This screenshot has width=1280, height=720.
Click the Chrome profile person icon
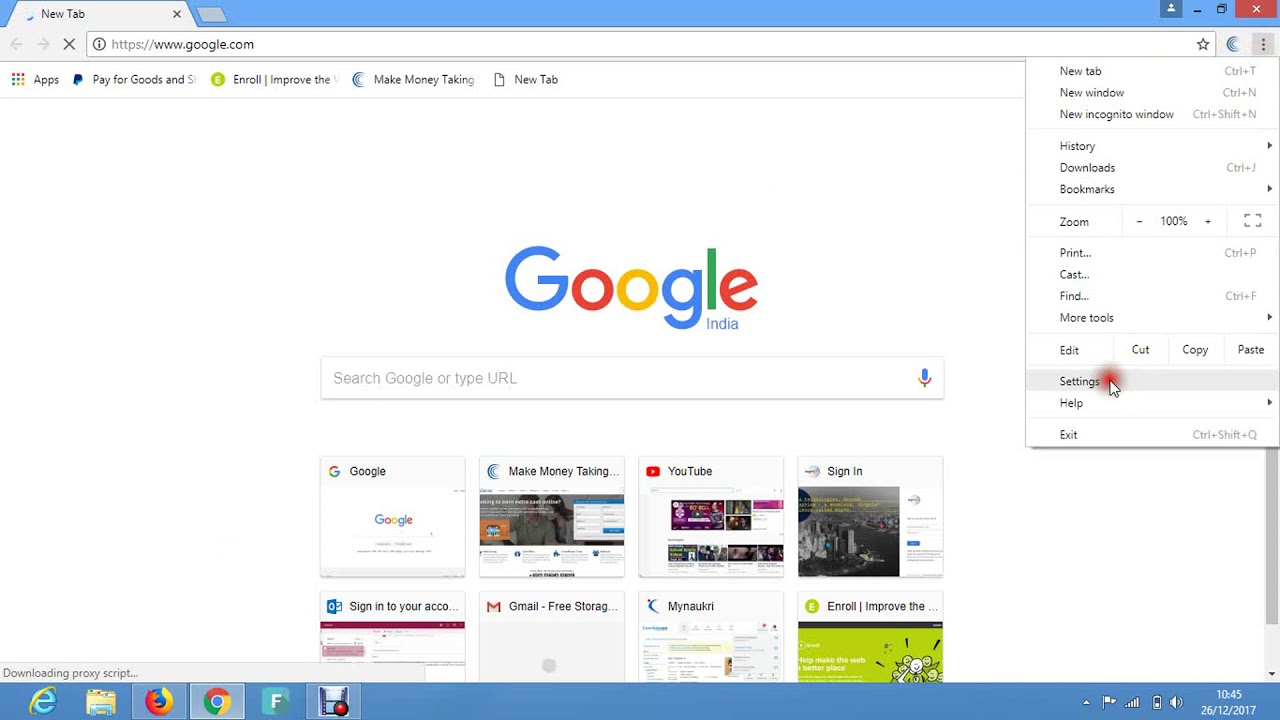coord(1171,9)
